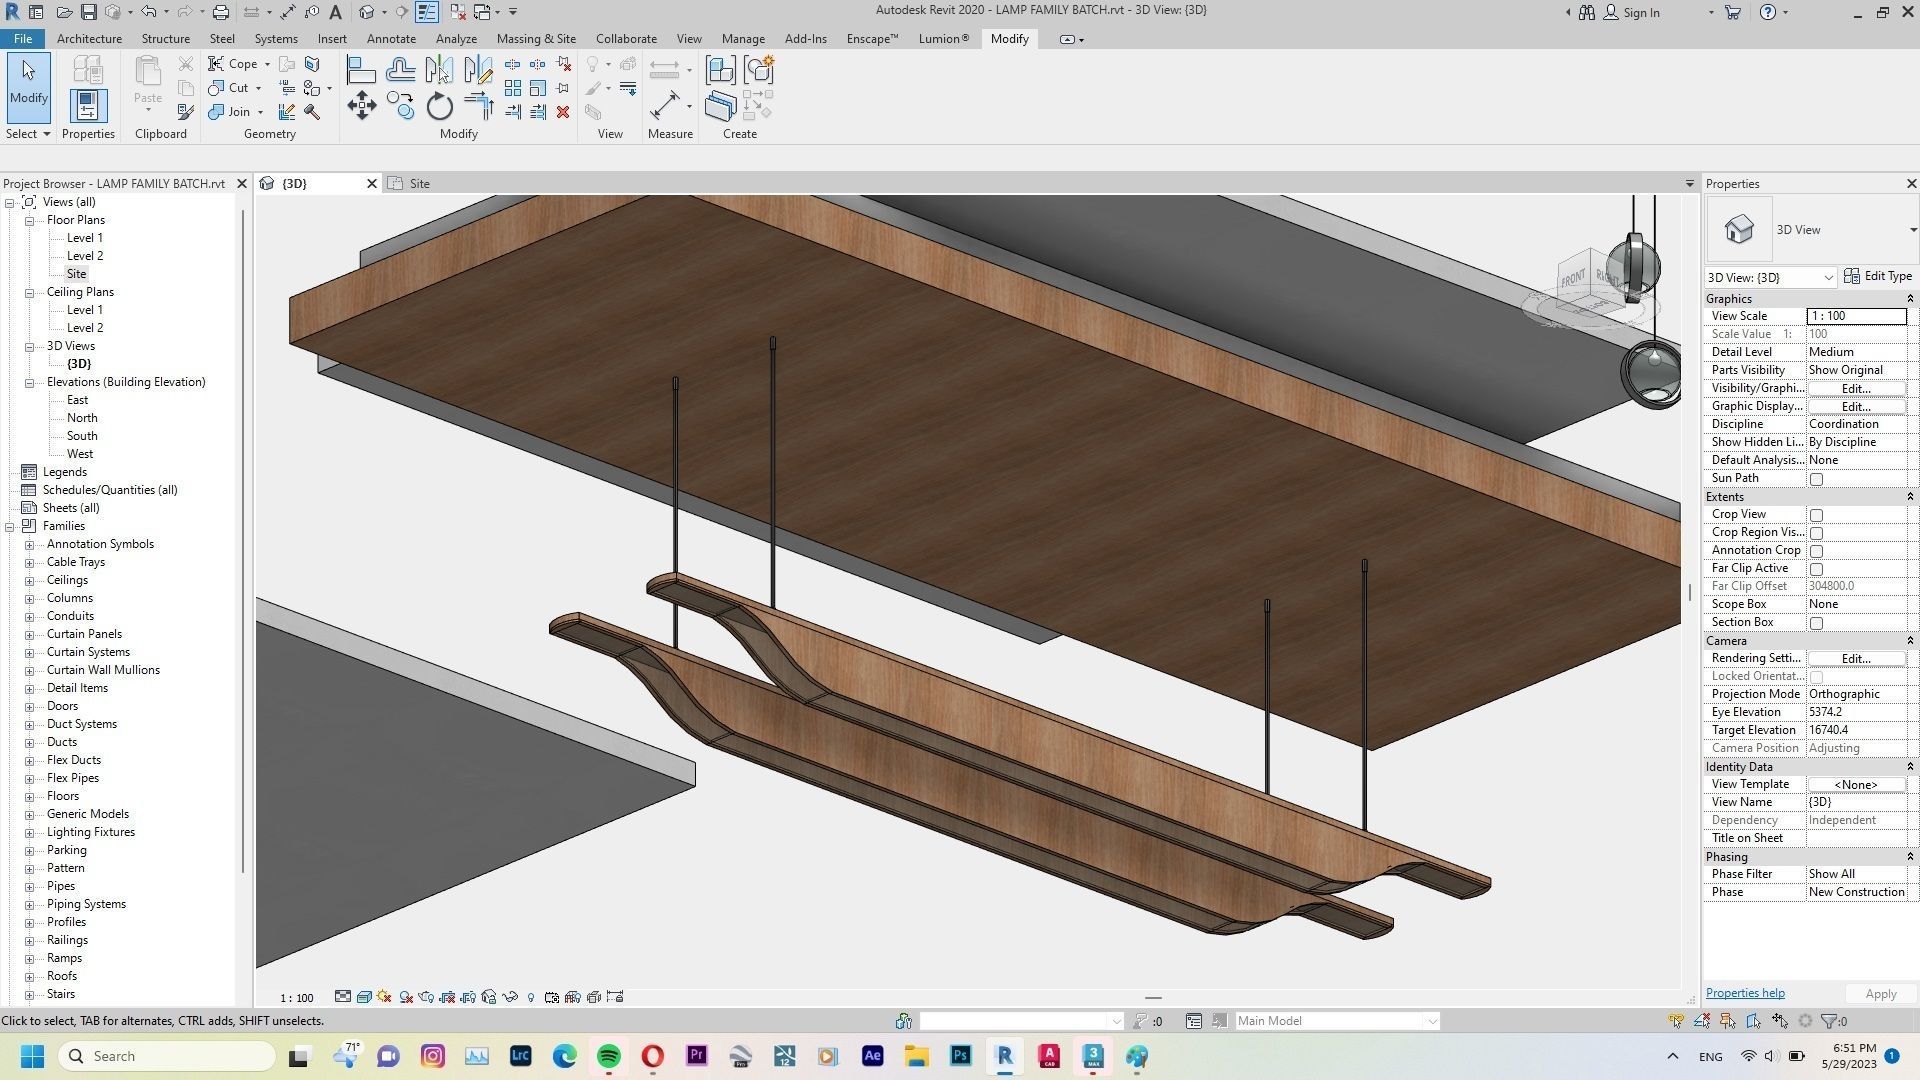The height and width of the screenshot is (1080, 1920).
Task: Open the Enscape ribbon tab
Action: (872, 39)
